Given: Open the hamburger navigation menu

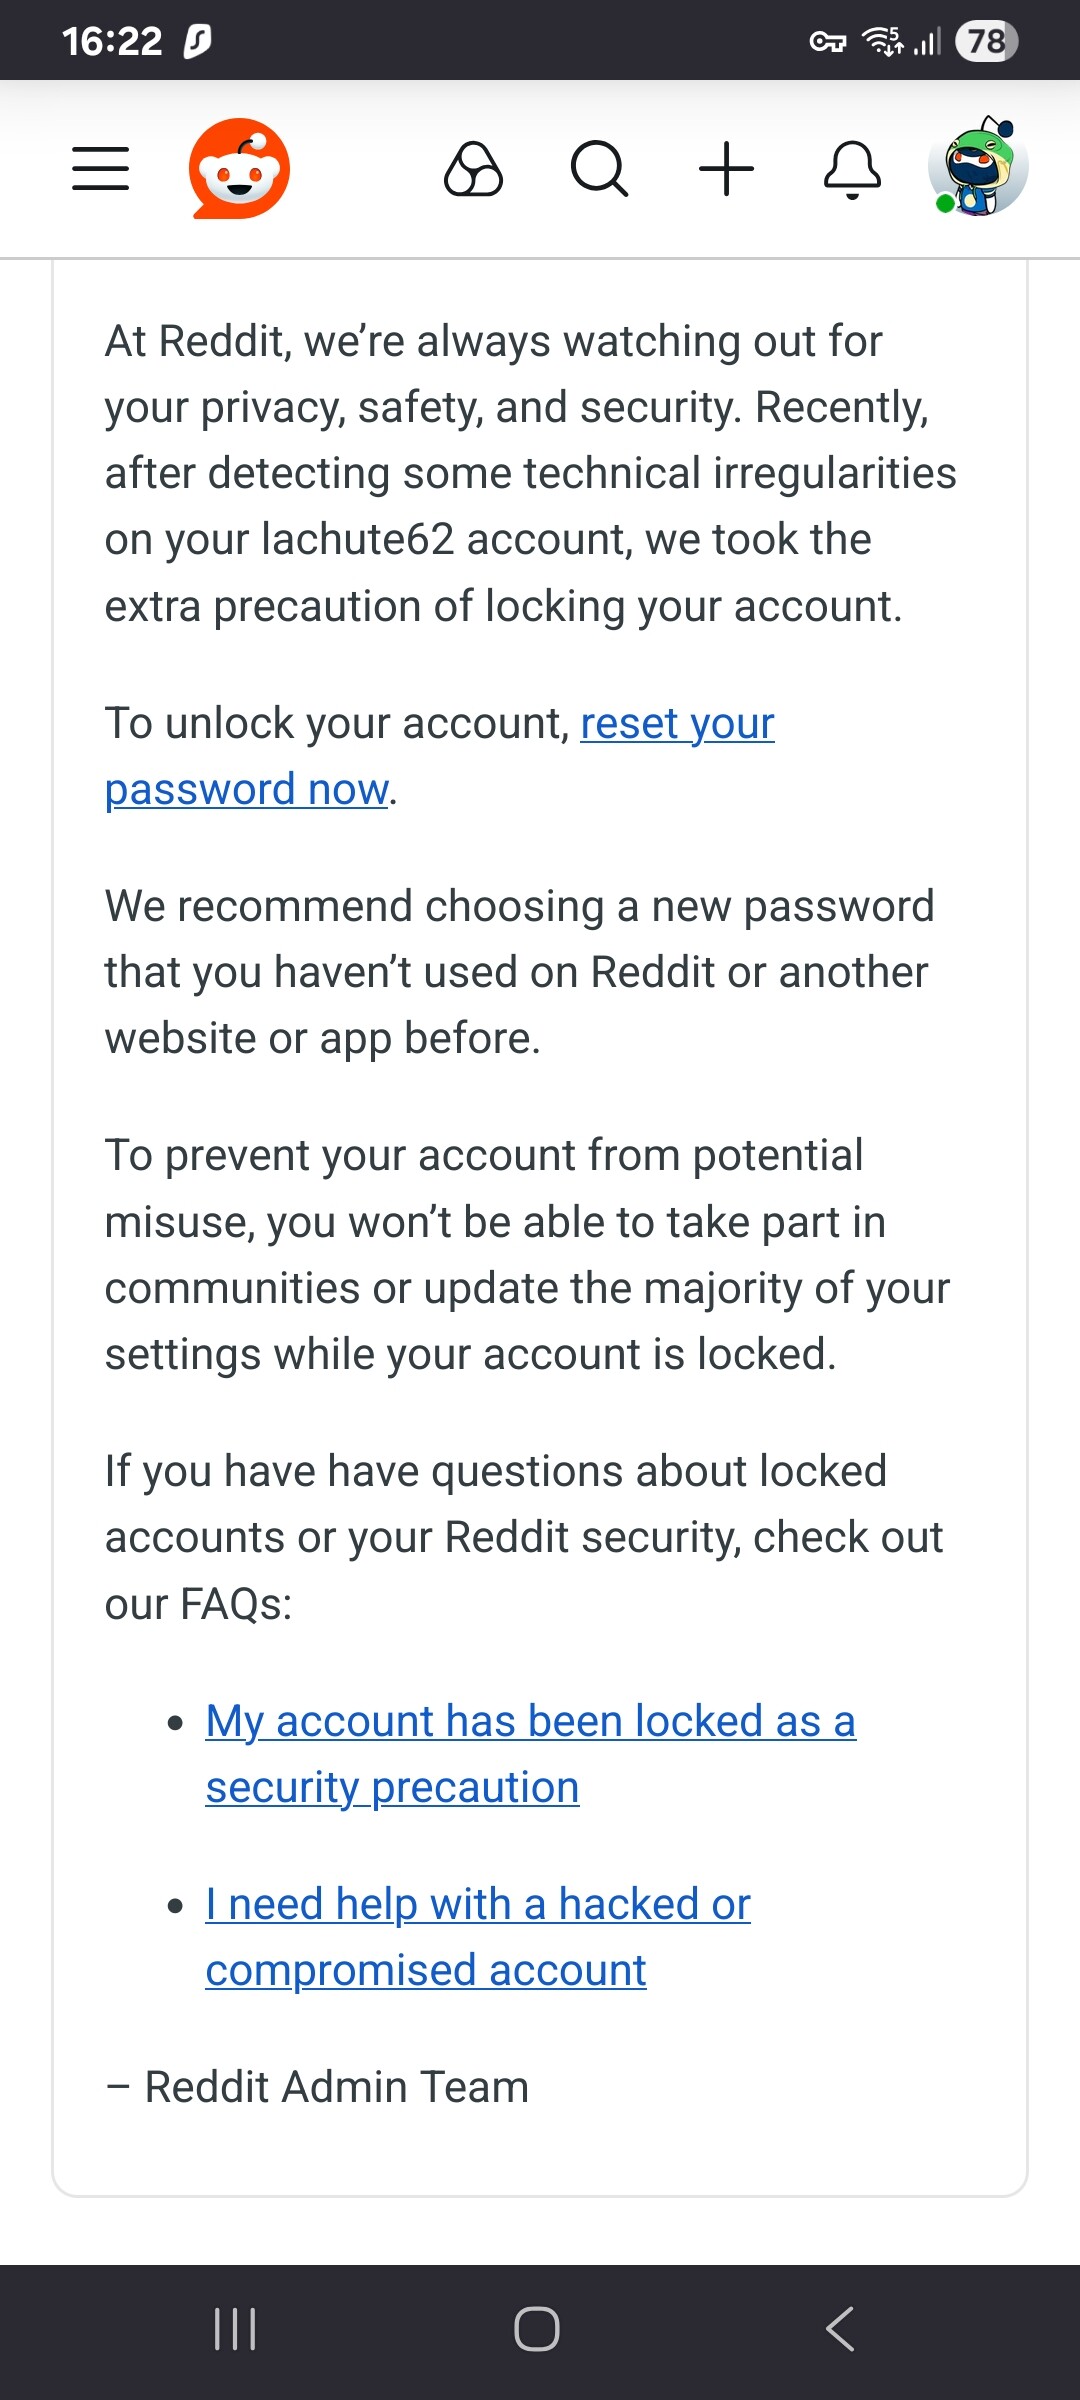Looking at the screenshot, I should 101,168.
